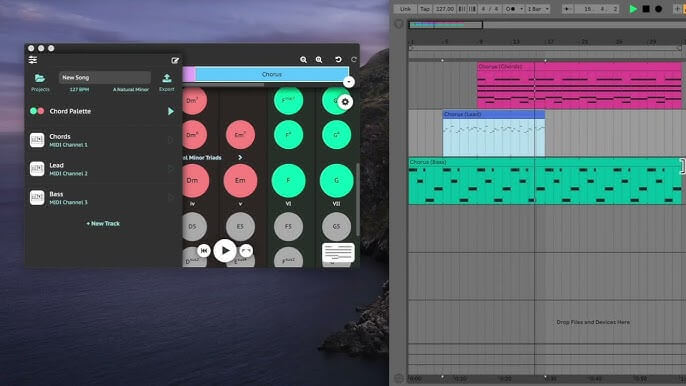Play the grey F5 power chord

click(x=288, y=227)
